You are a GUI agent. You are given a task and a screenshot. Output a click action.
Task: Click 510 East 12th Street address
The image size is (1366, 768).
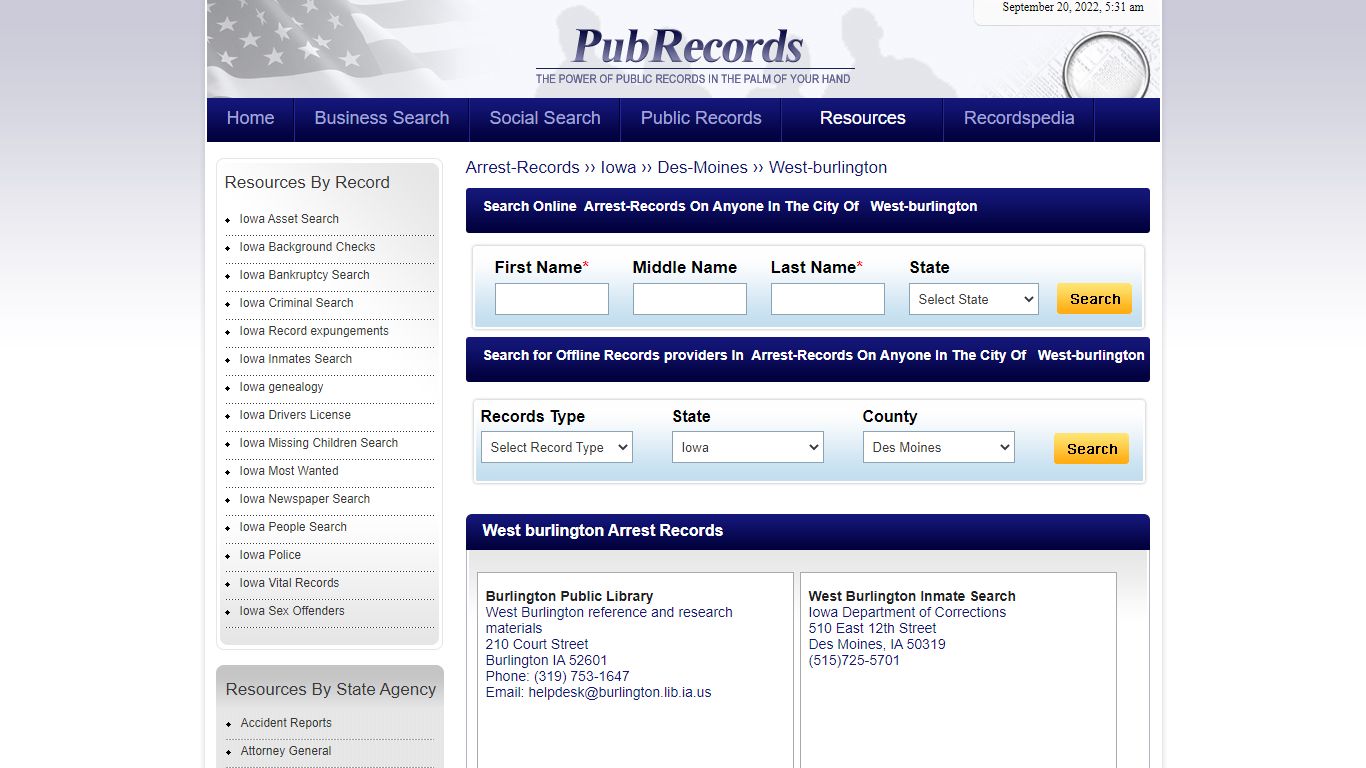pos(873,628)
